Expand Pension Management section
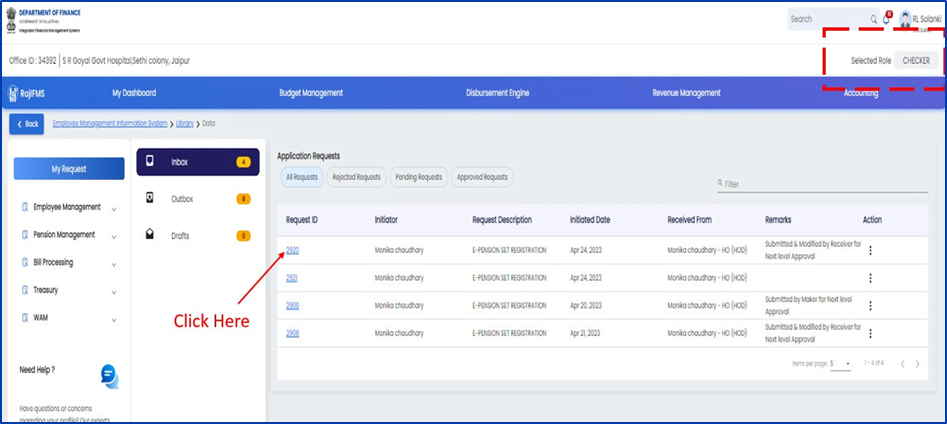Screen dimensions: 947x424 coord(114,237)
